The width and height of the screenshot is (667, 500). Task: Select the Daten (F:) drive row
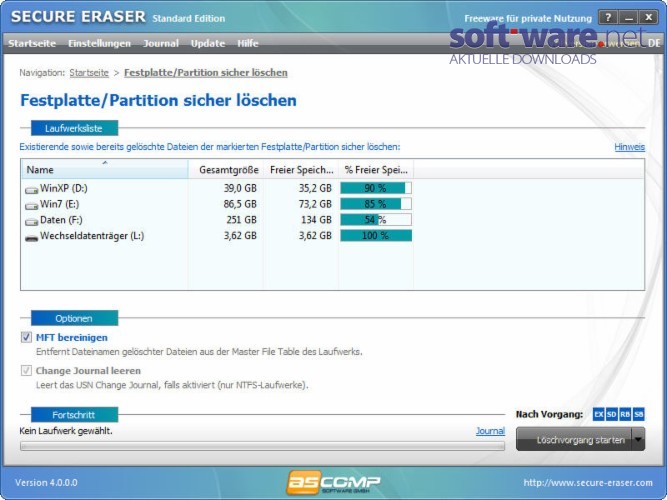click(x=332, y=220)
